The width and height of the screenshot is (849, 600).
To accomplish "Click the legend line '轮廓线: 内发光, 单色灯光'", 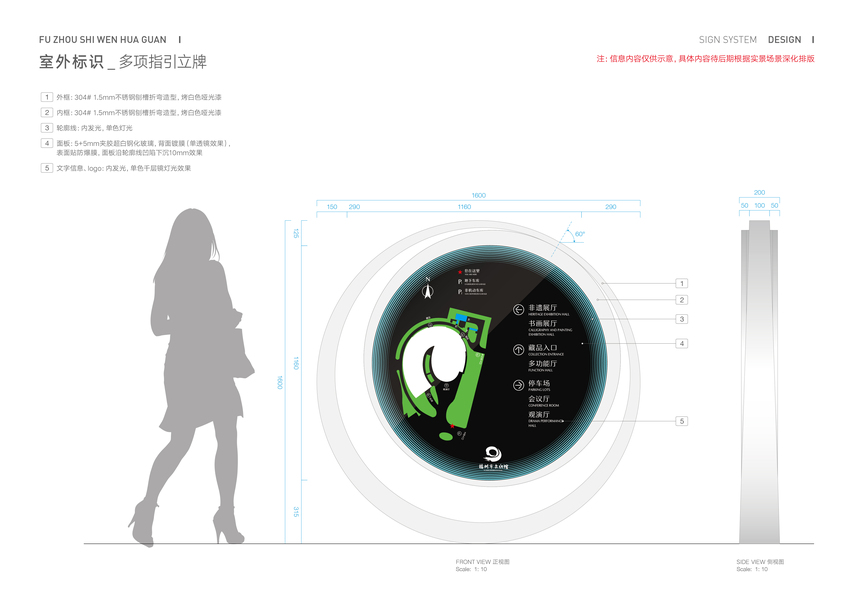I will (95, 128).
